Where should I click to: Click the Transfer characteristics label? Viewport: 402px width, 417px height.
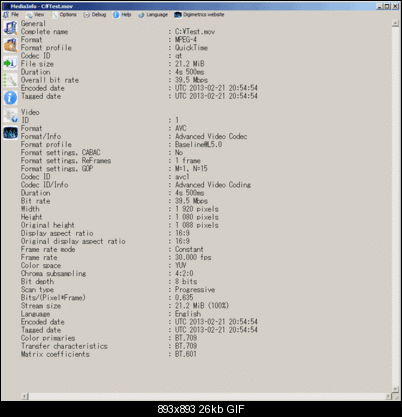[64, 346]
